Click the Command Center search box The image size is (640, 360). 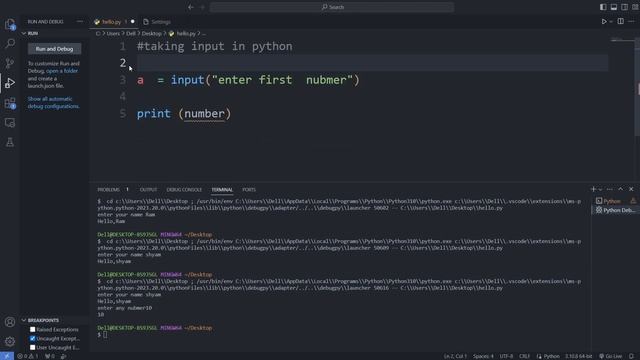tap(332, 7)
